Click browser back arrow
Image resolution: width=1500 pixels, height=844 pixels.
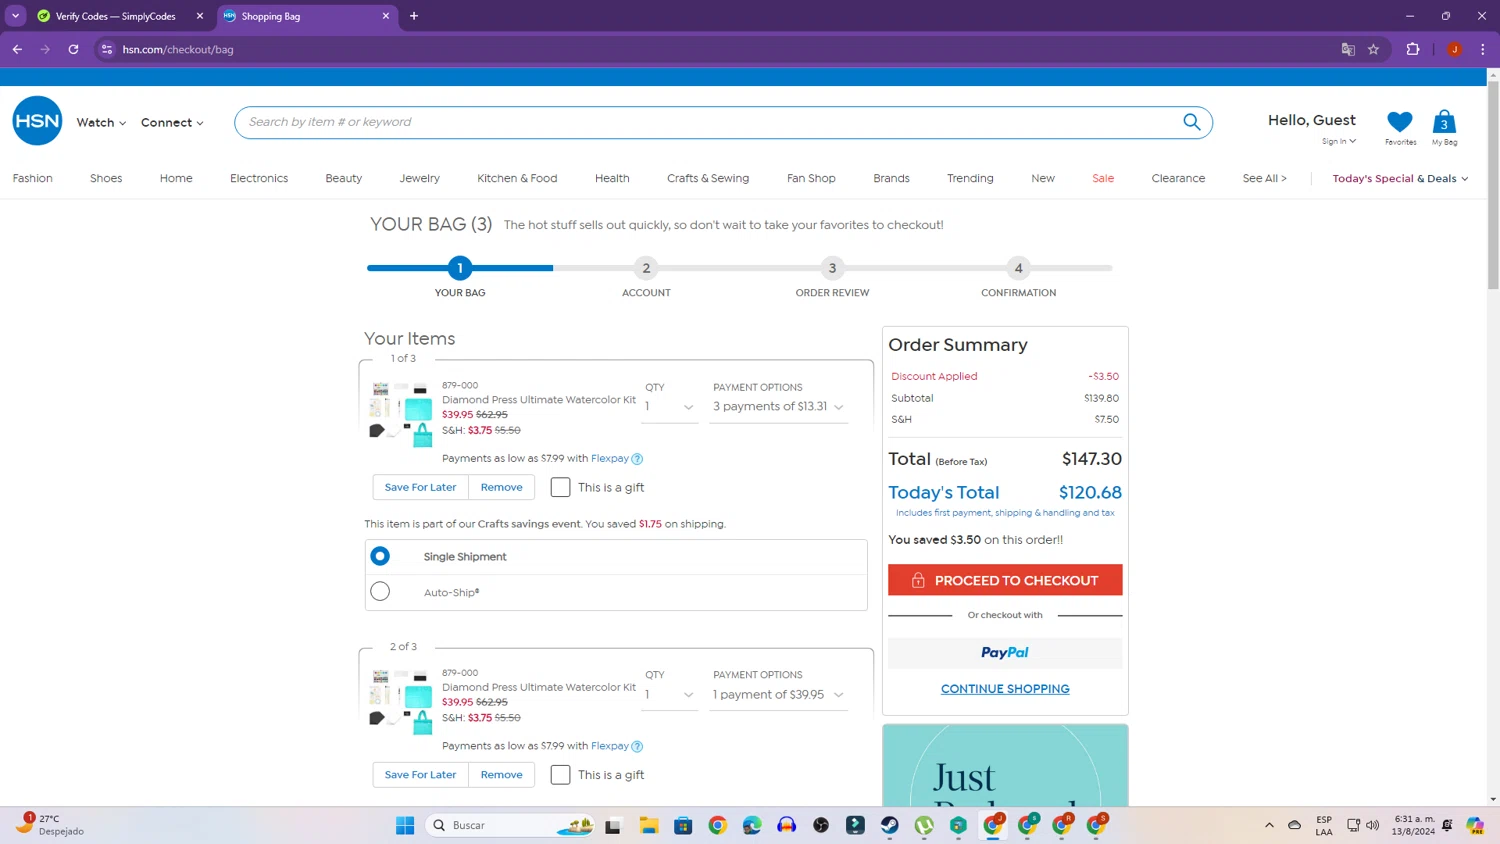coord(17,49)
